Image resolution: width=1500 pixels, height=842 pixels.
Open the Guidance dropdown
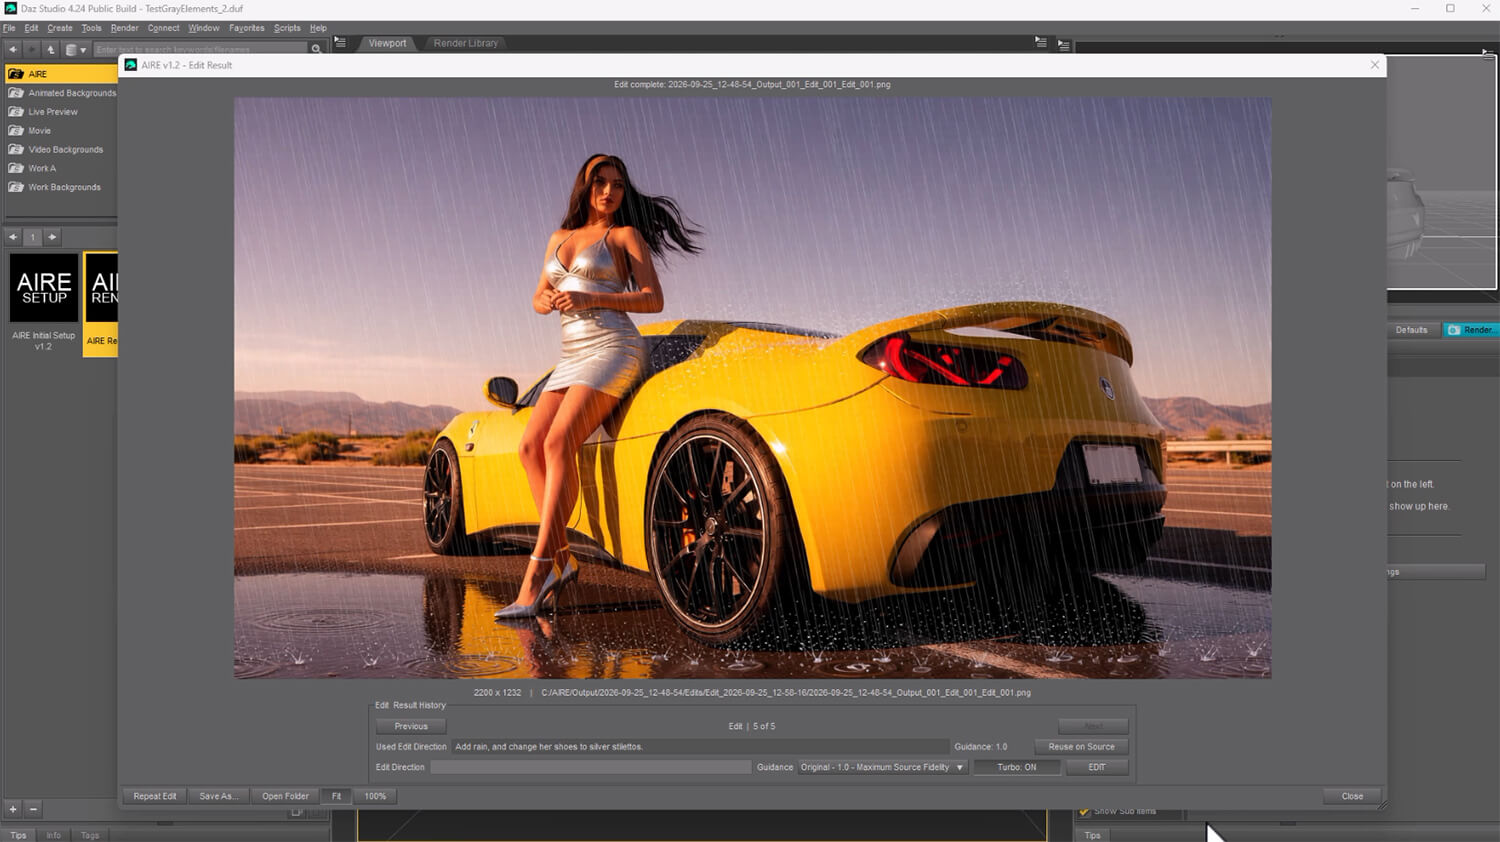click(x=883, y=767)
